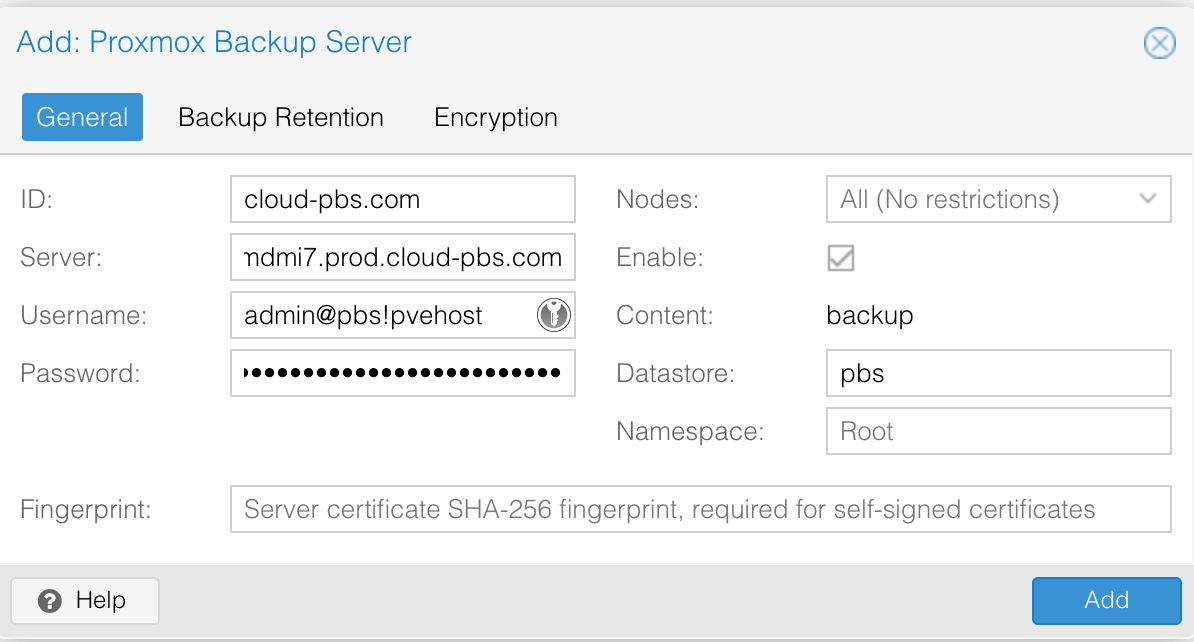Toggle the Enable checkbox

[840, 257]
